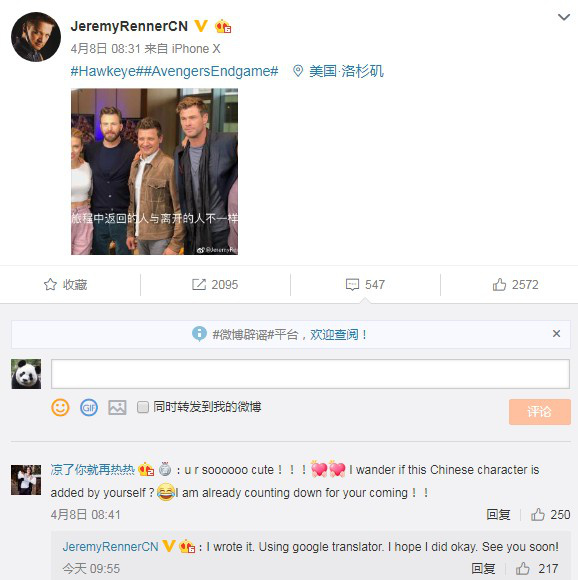Like the post with 2572 thumbs-up

pyautogui.click(x=499, y=284)
